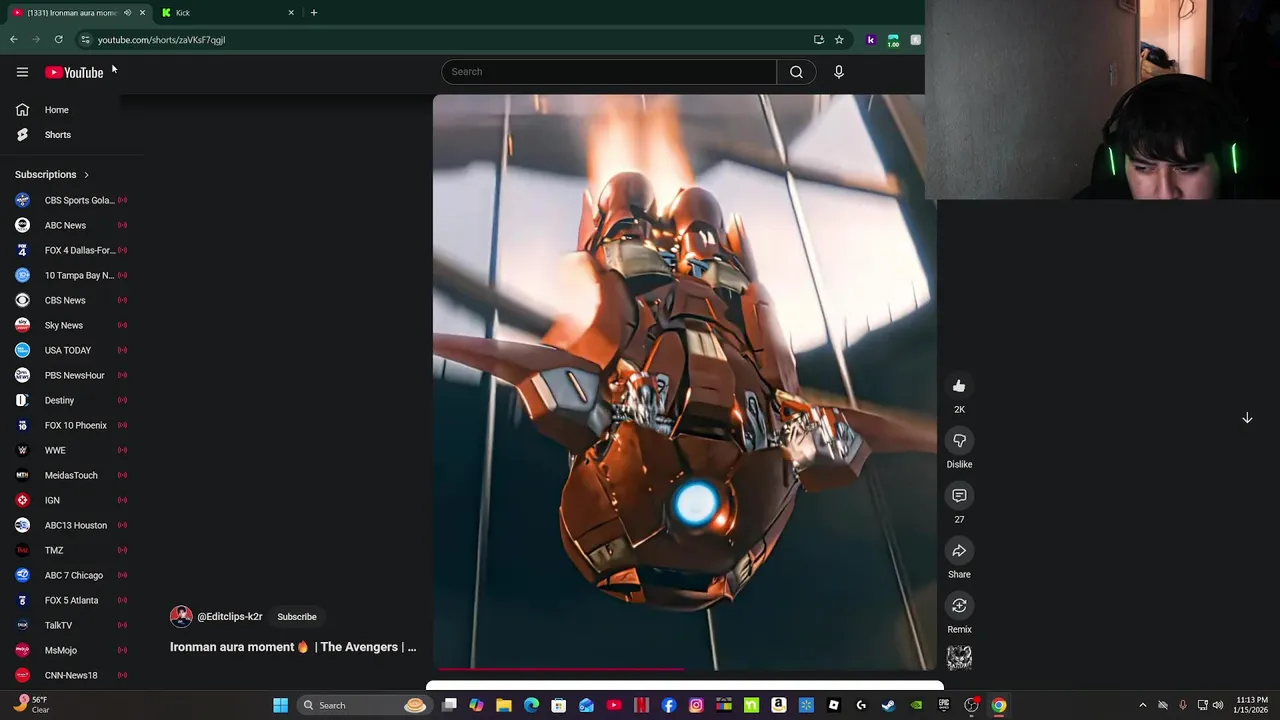Go to the next short with down arrow

coord(1247,418)
